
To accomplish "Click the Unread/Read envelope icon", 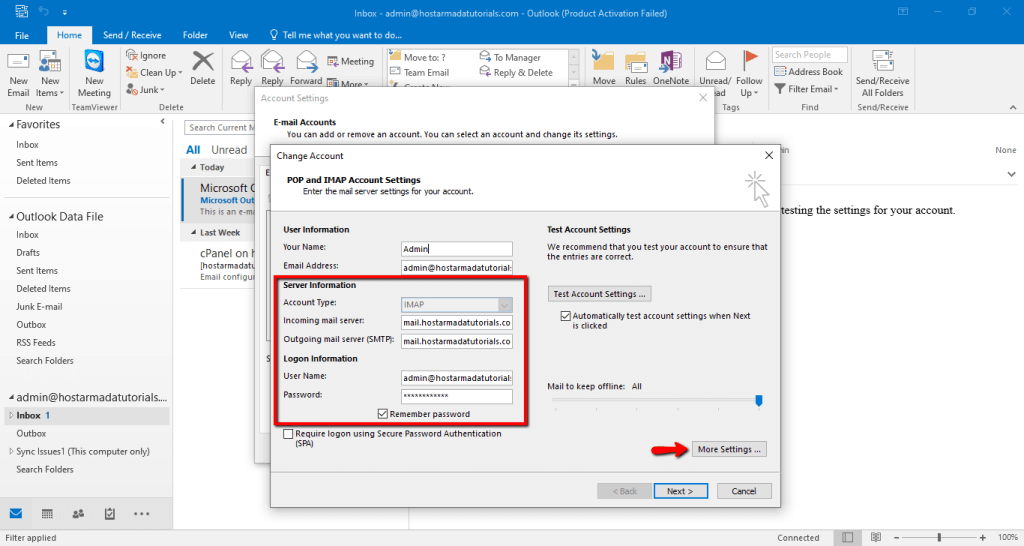I will click(716, 61).
